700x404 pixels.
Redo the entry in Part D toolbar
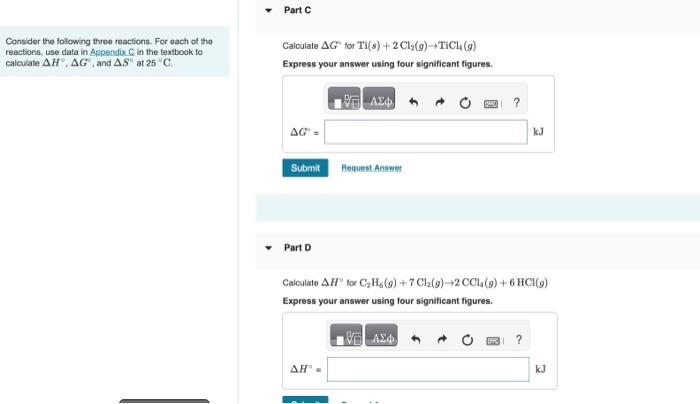442,339
